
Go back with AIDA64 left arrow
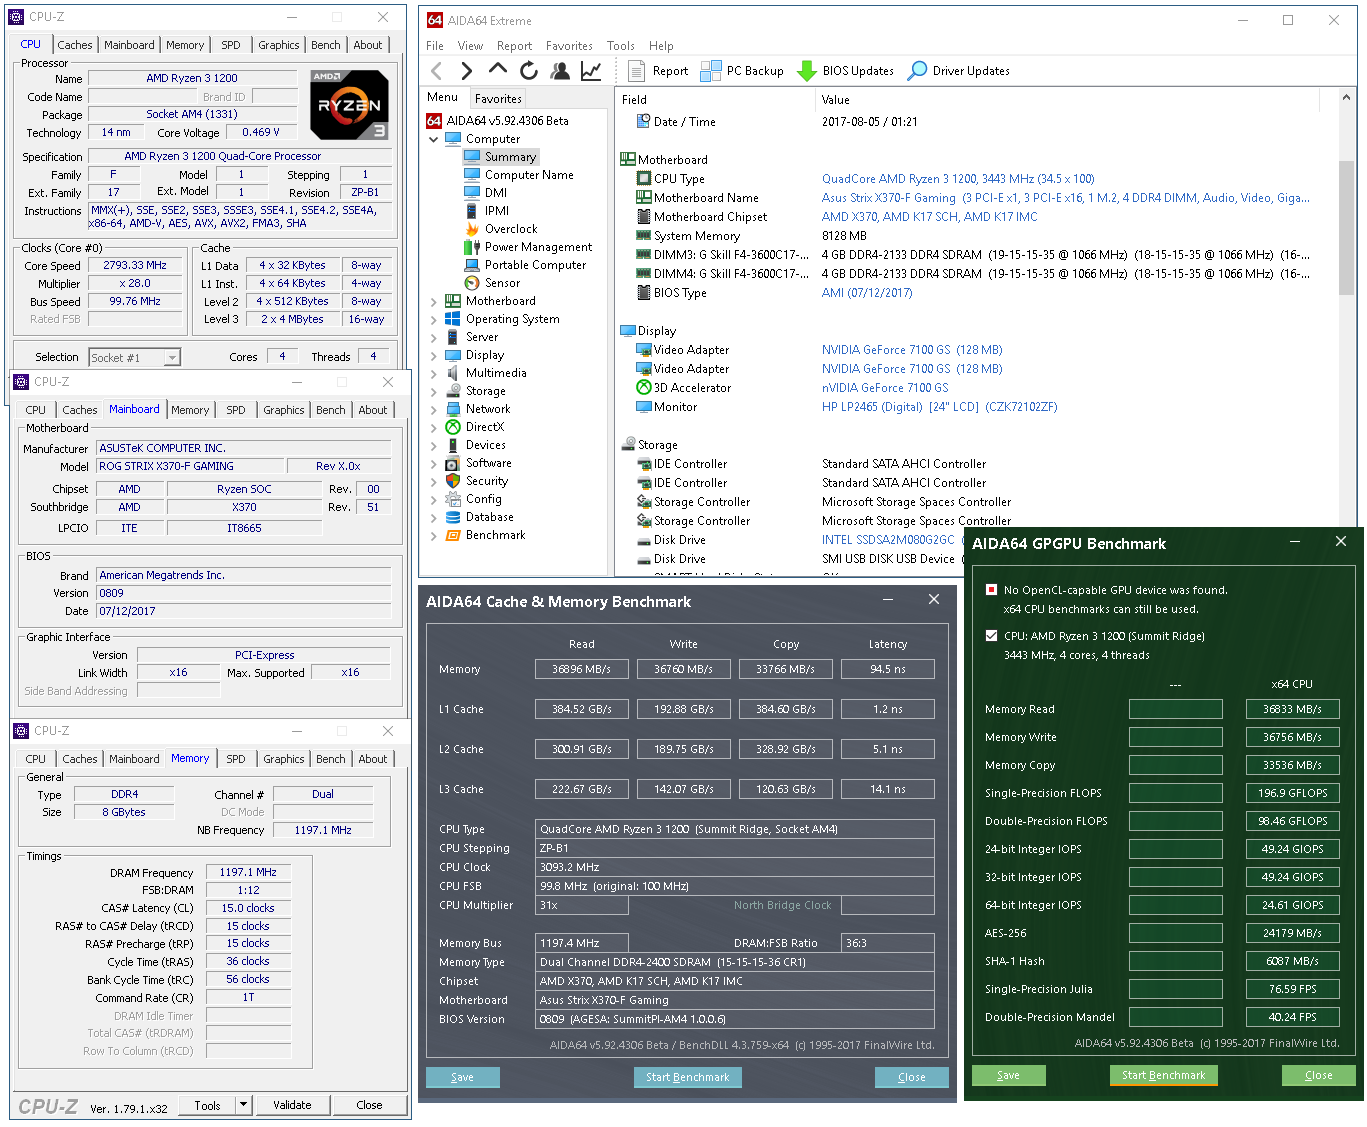coord(436,70)
